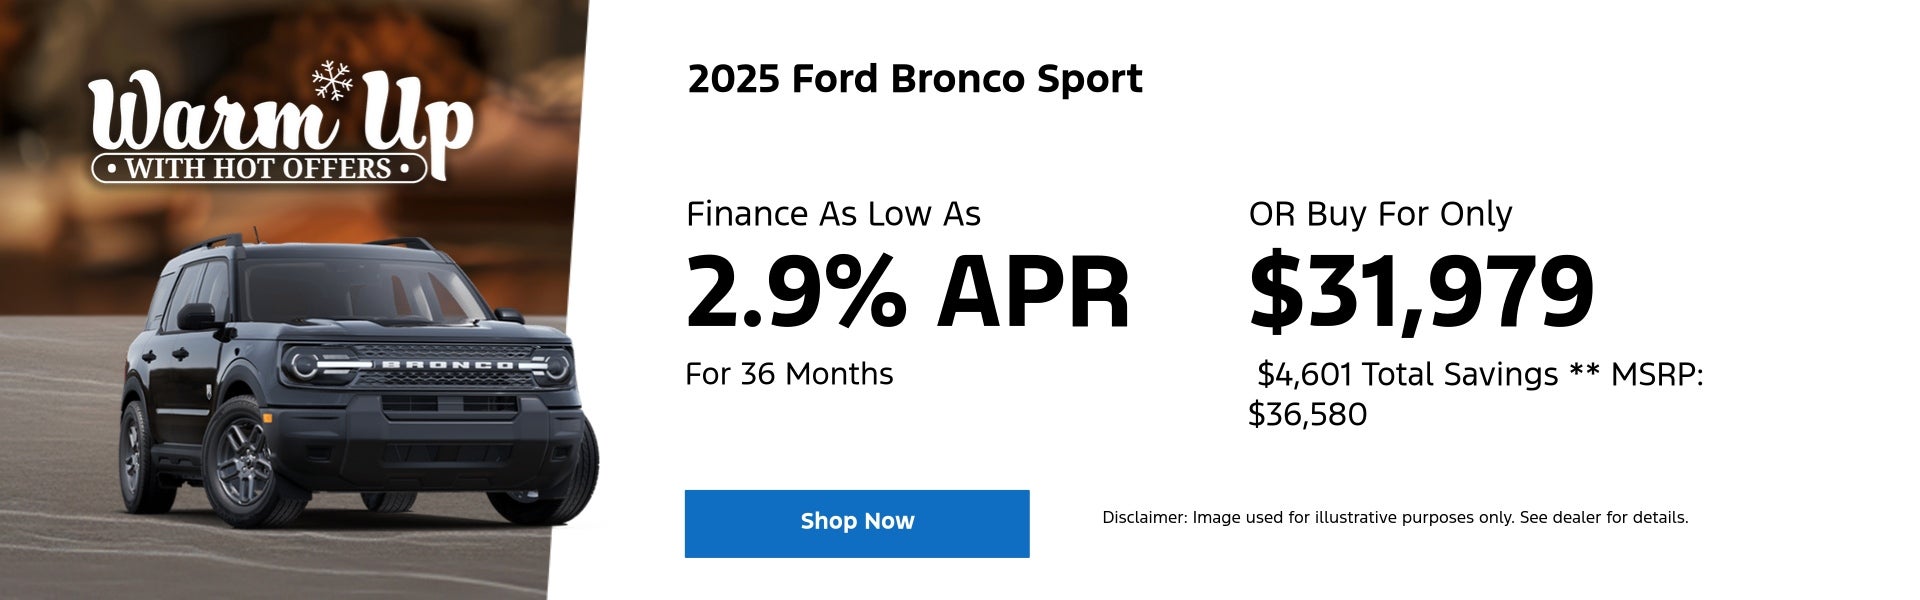Click the 2.9% APR finance offer

[x=907, y=292]
